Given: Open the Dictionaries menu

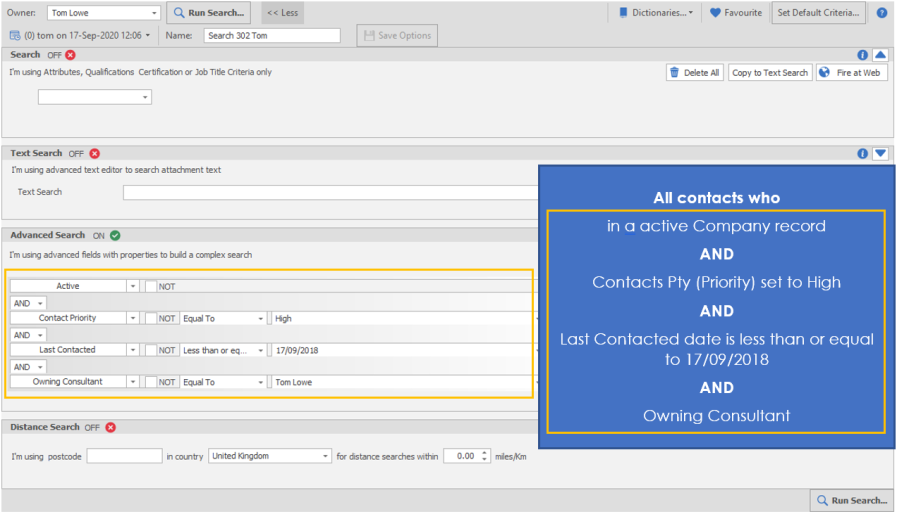Looking at the screenshot, I should pyautogui.click(x=655, y=13).
